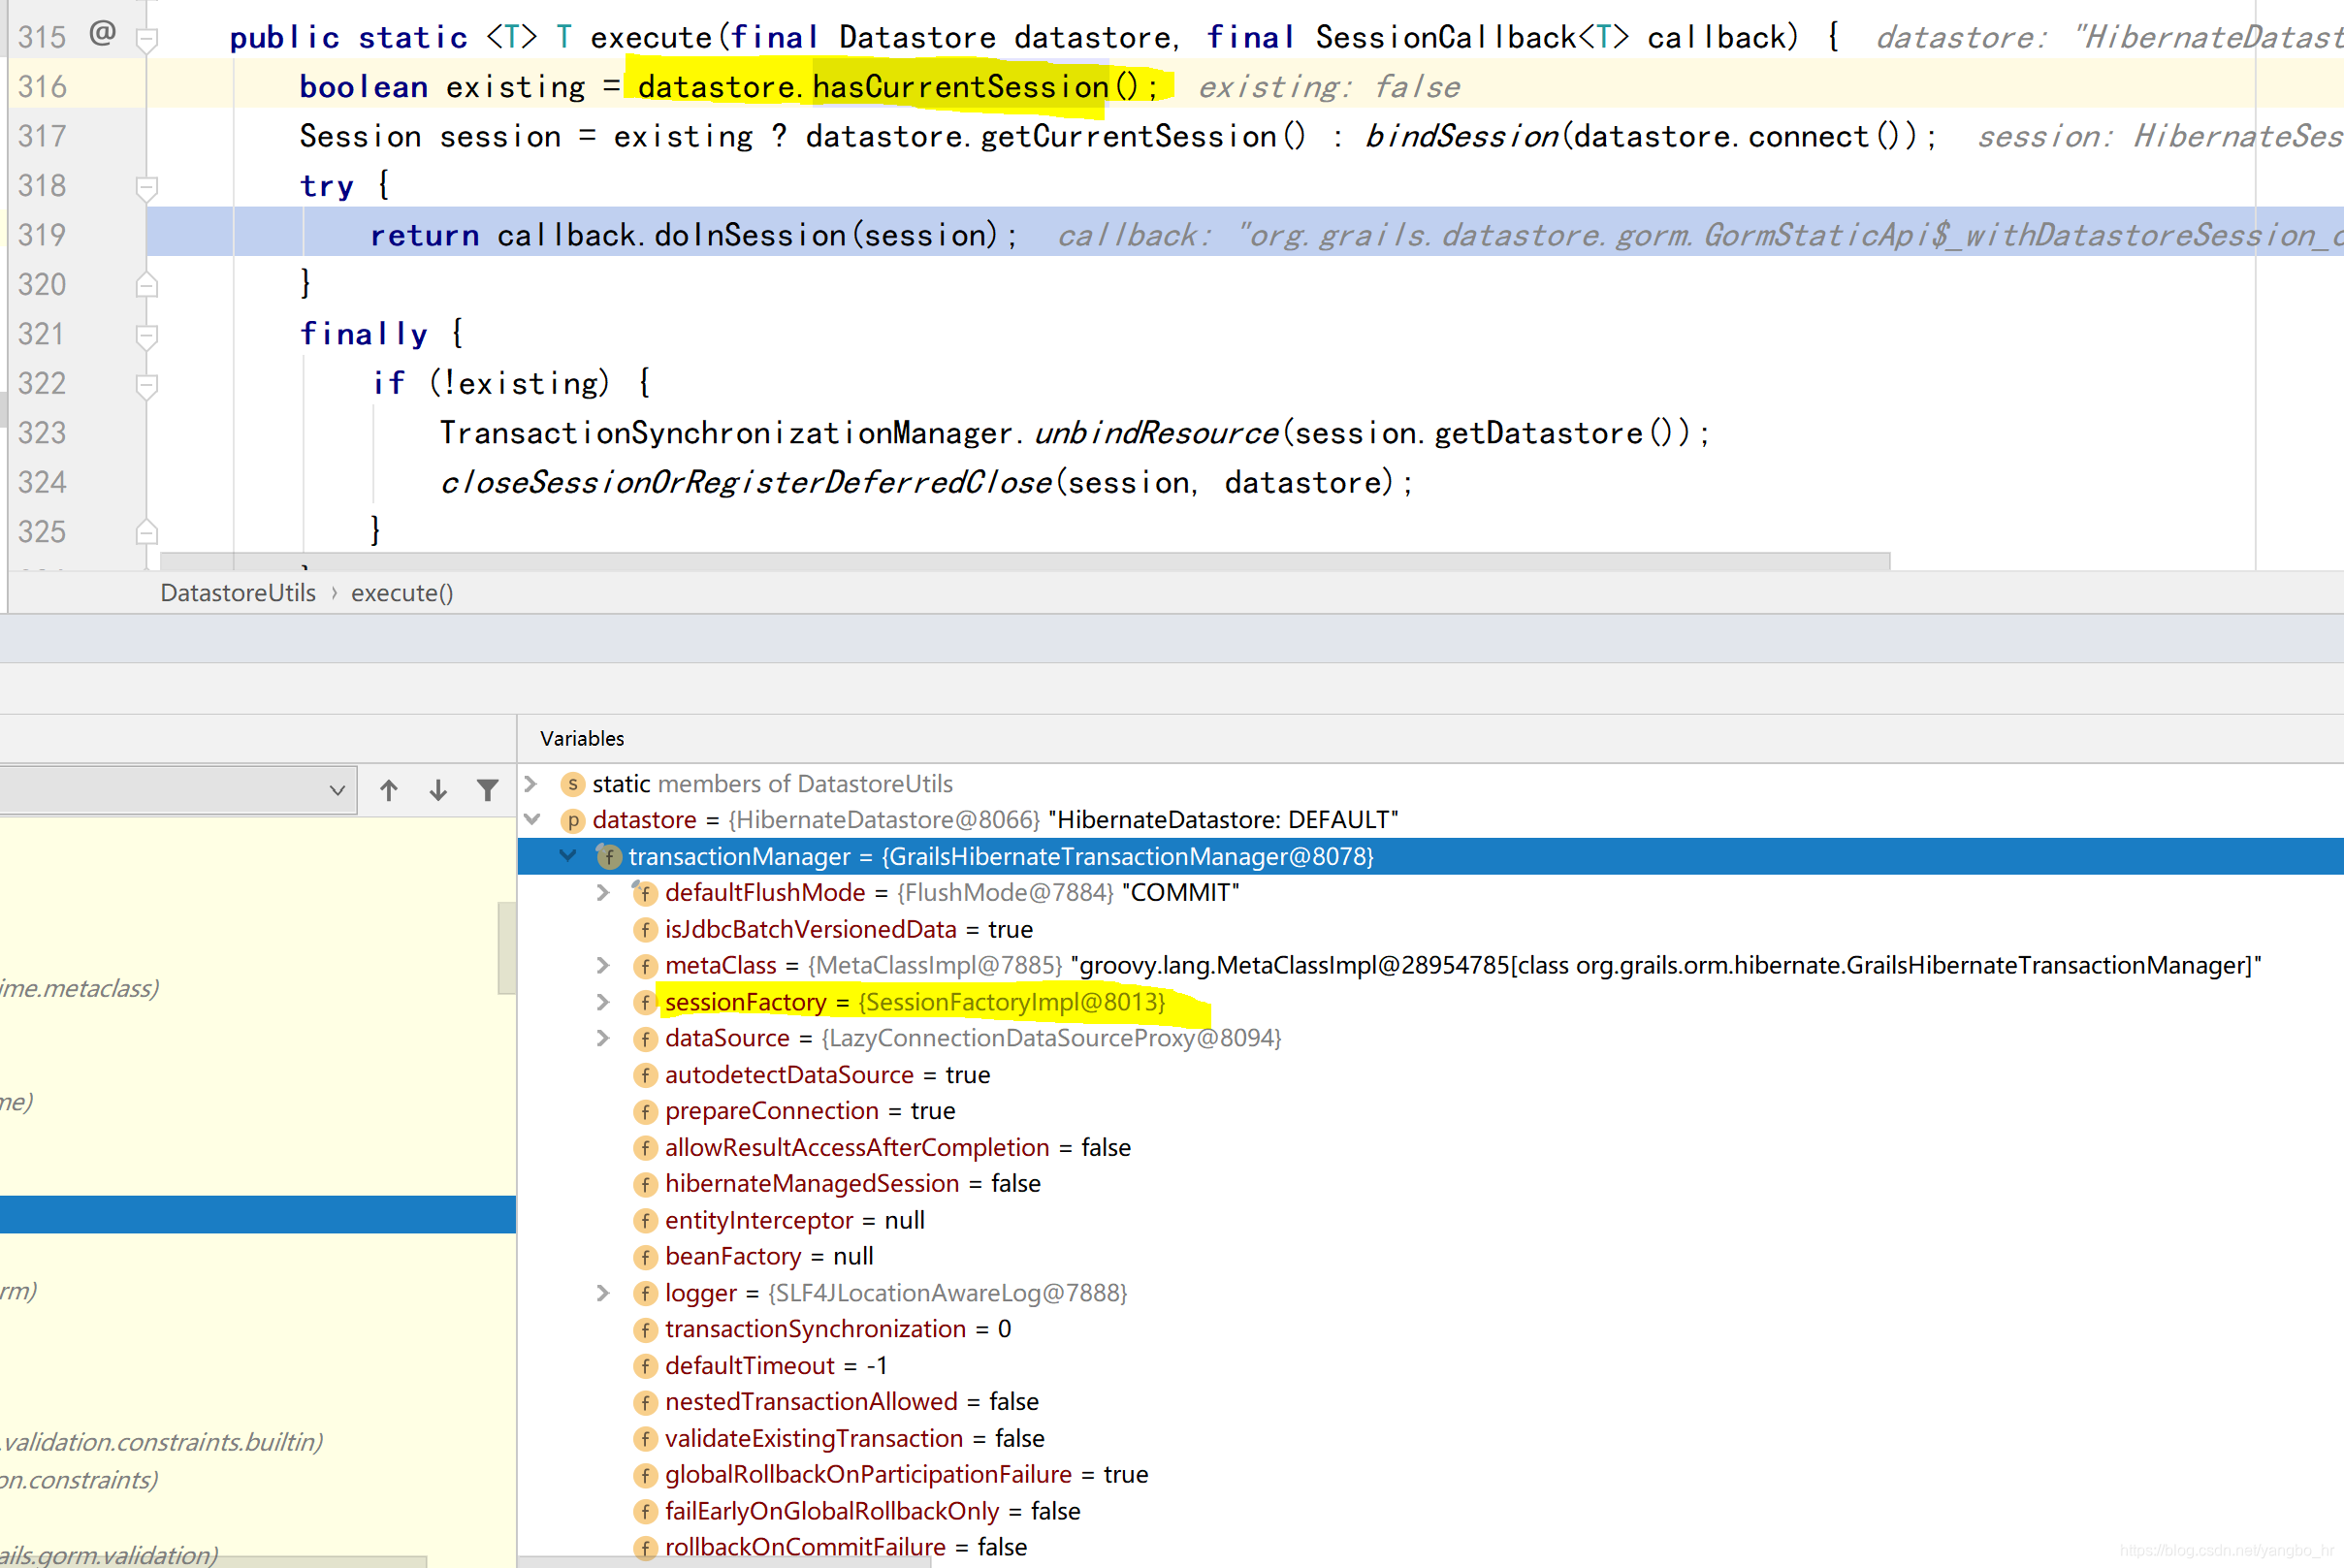Click the override marker on line 315

tap(102, 35)
